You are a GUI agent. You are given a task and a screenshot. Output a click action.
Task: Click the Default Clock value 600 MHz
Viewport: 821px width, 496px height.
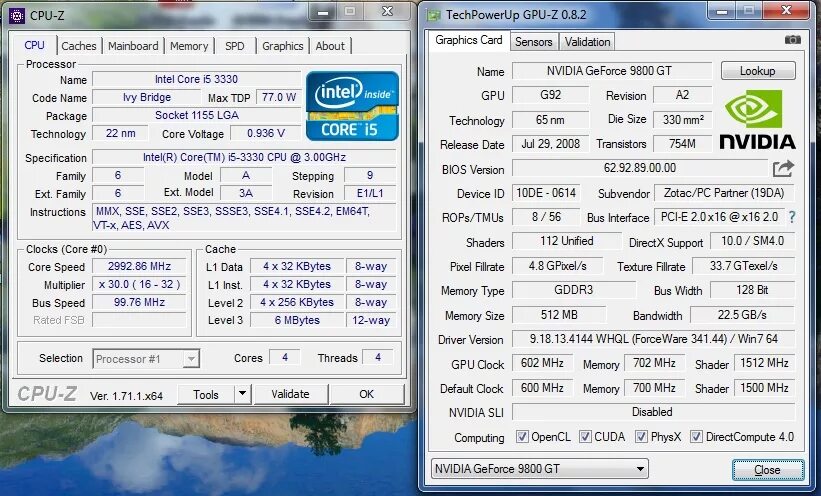click(x=542, y=388)
